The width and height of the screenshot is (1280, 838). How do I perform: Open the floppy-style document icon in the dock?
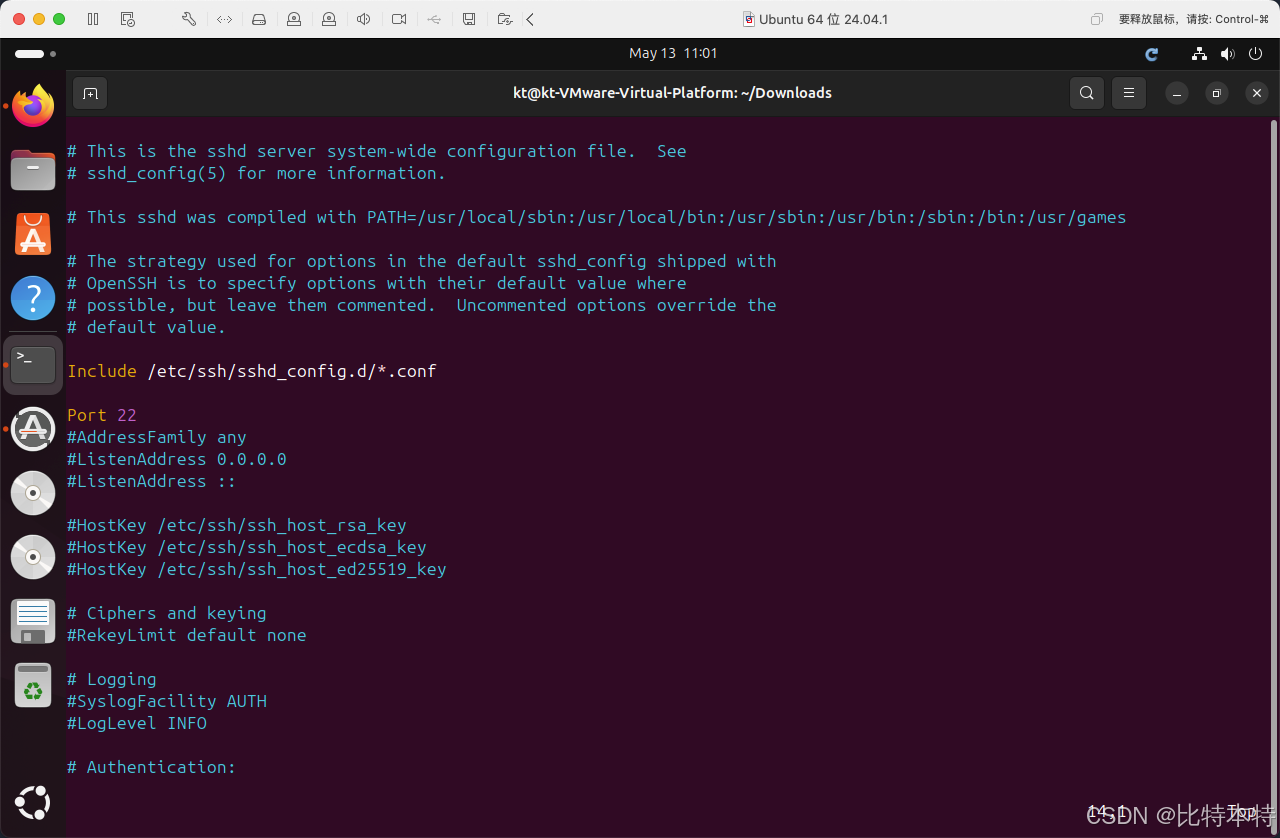point(33,621)
